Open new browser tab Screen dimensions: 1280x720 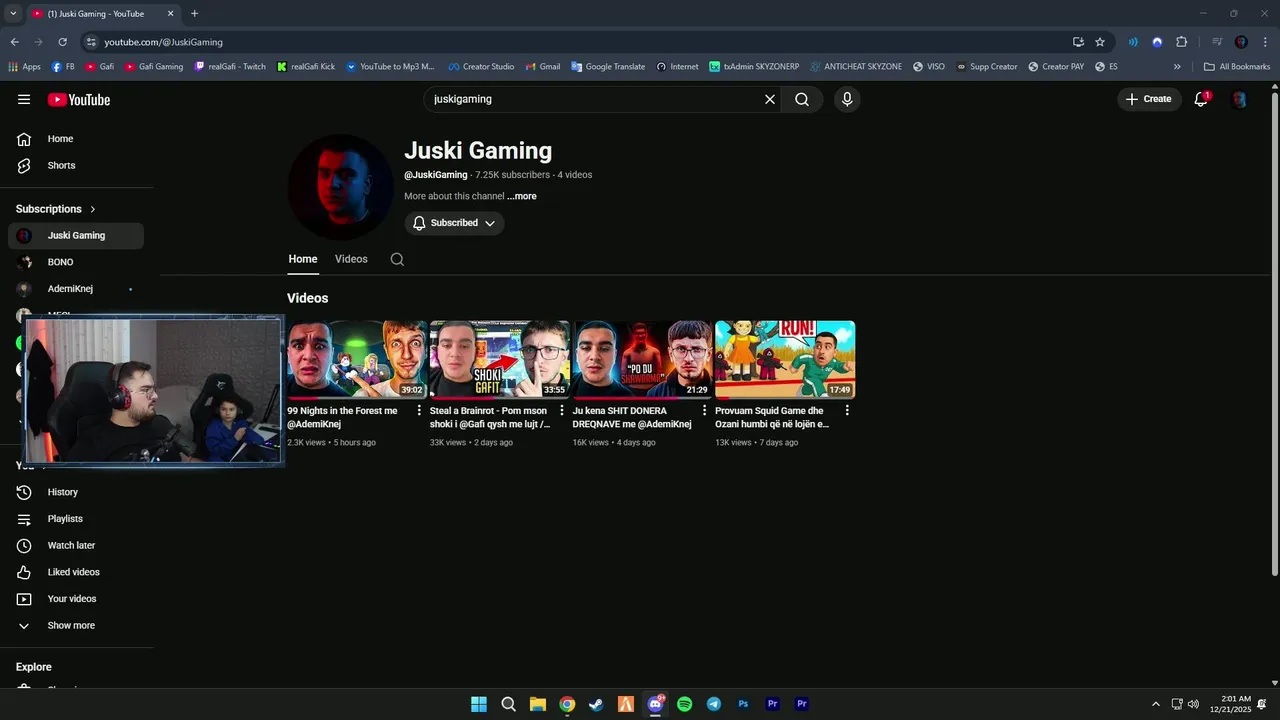tap(194, 14)
